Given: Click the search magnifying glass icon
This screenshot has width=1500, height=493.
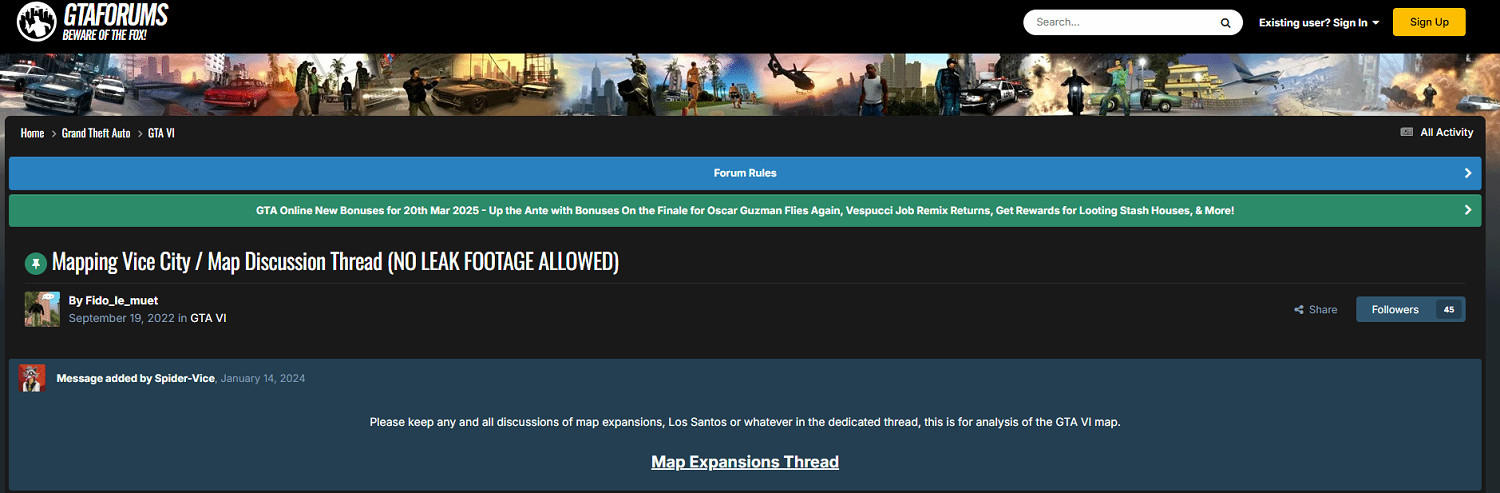Looking at the screenshot, I should (1225, 23).
